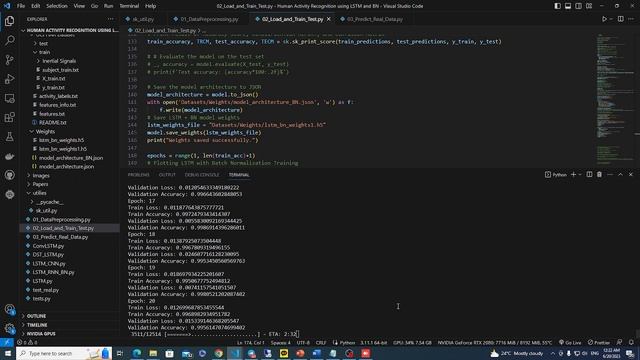Open the launch profile dropdown beside terminal plus
Viewport: 640px width, 360px height.
coord(580,175)
